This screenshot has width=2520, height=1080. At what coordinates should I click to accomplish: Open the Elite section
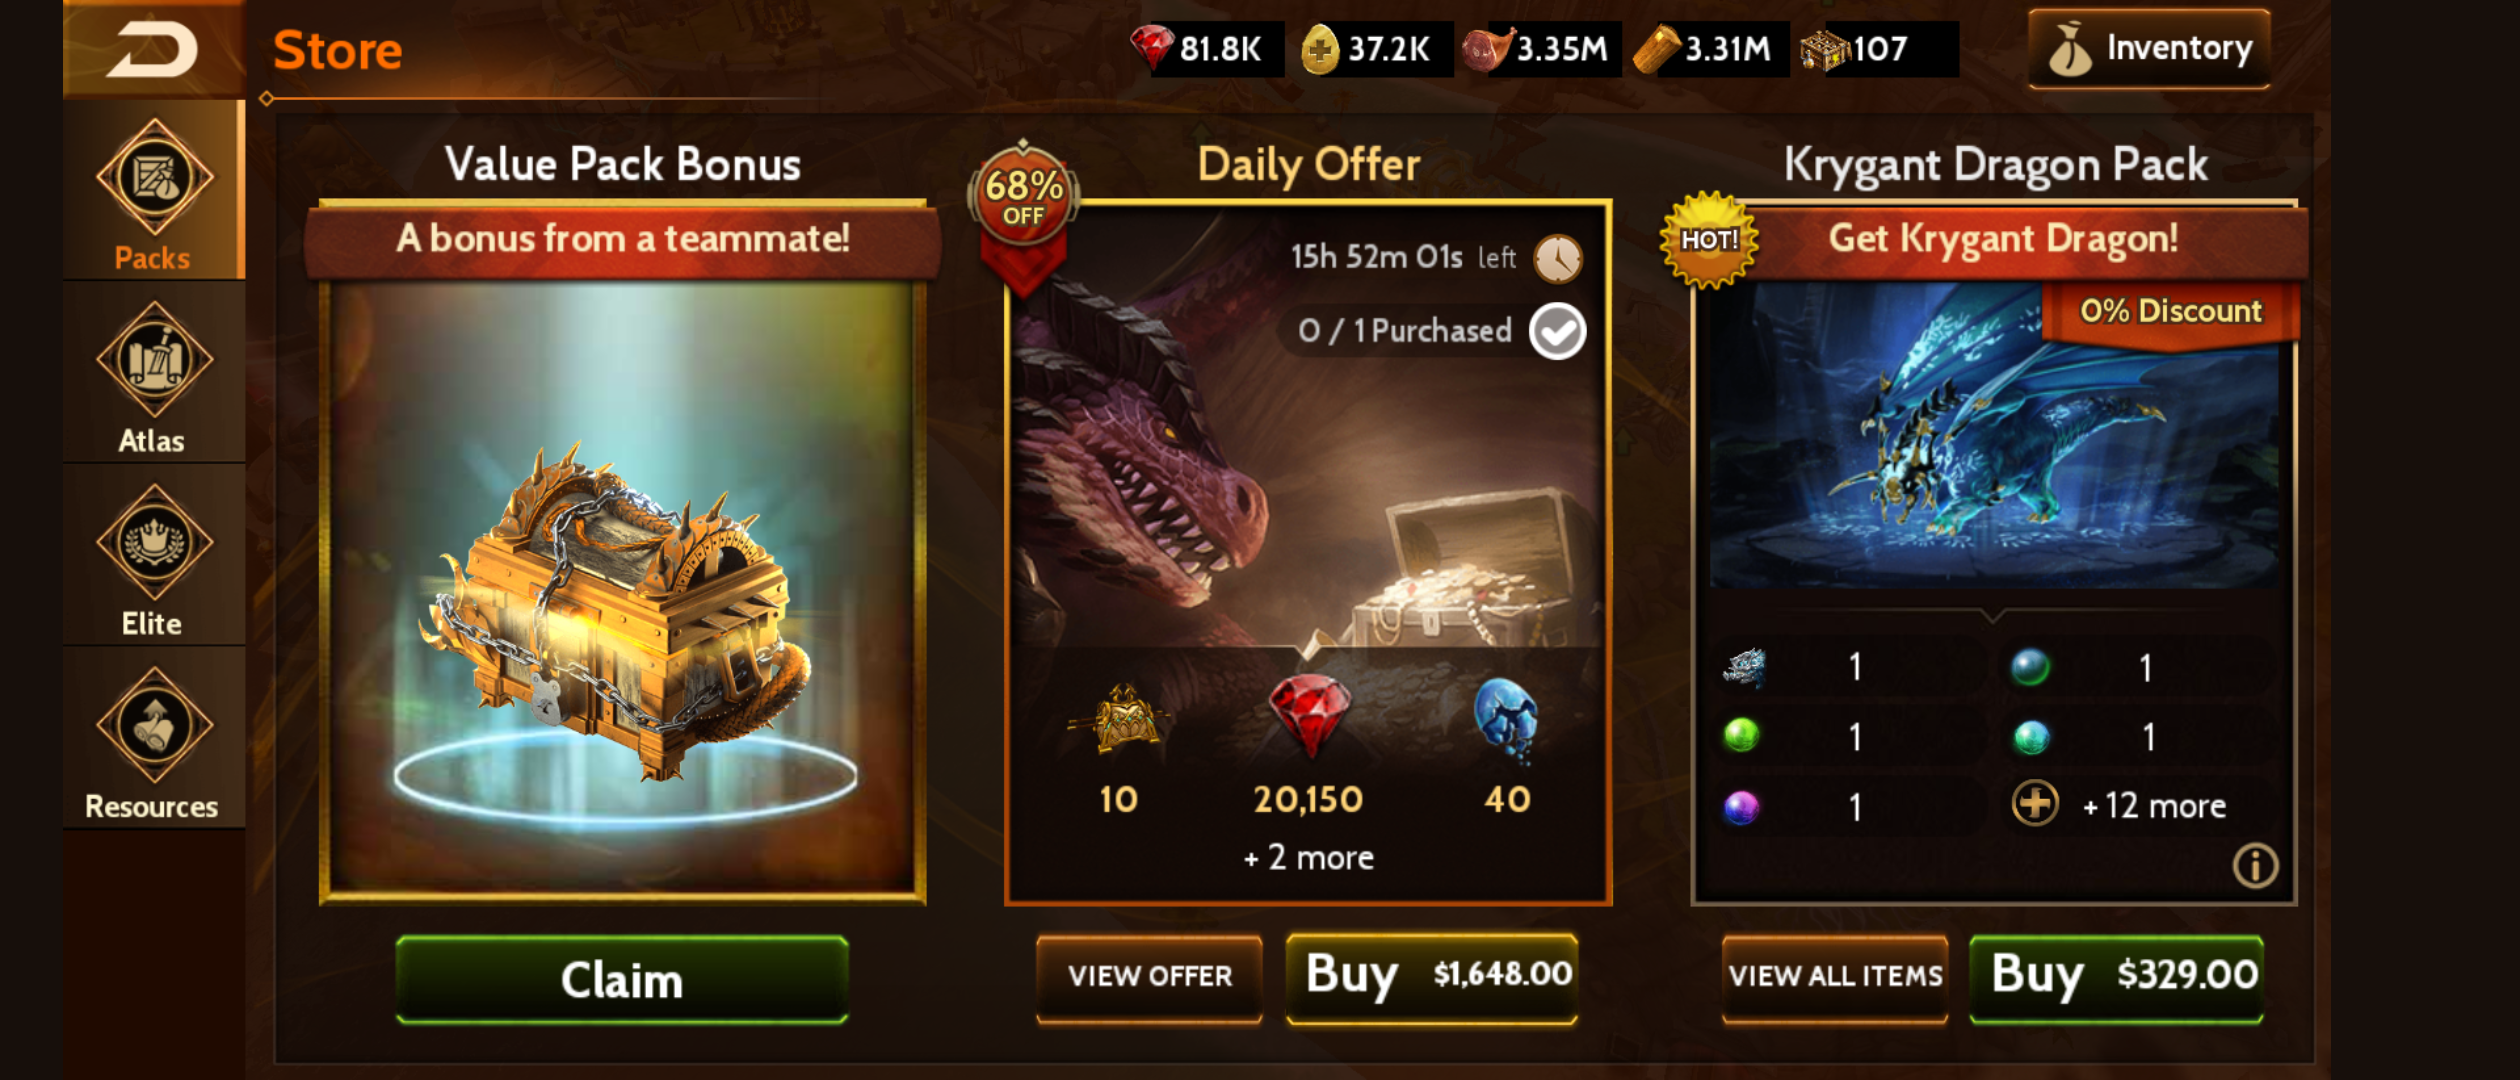point(153,557)
